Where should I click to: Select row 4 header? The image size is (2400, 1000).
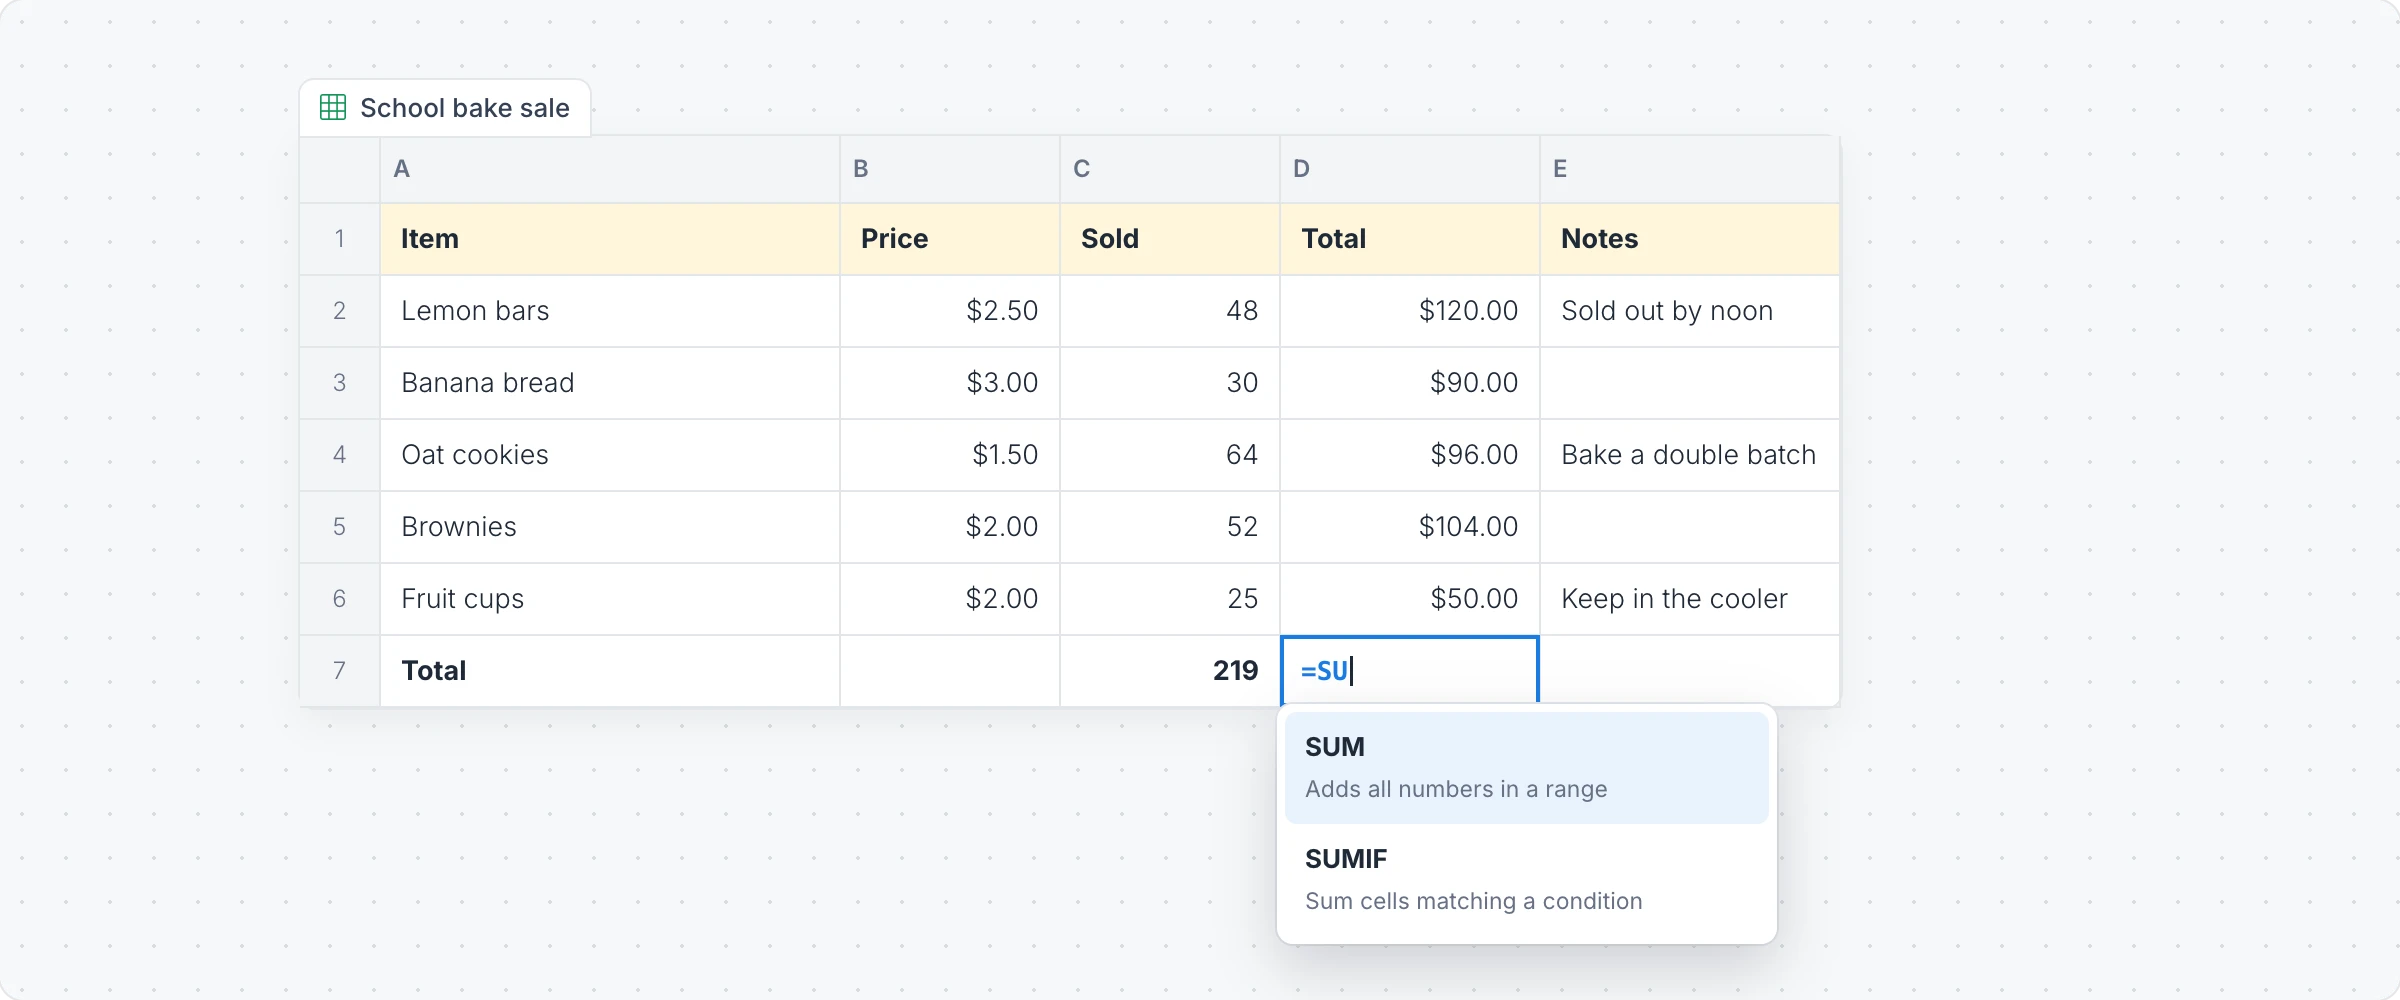point(340,455)
